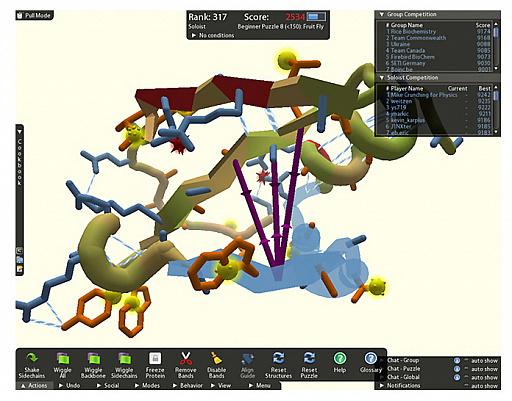Activate the Wiggle Sidechains tool
The width and height of the screenshot is (512, 401).
(124, 359)
